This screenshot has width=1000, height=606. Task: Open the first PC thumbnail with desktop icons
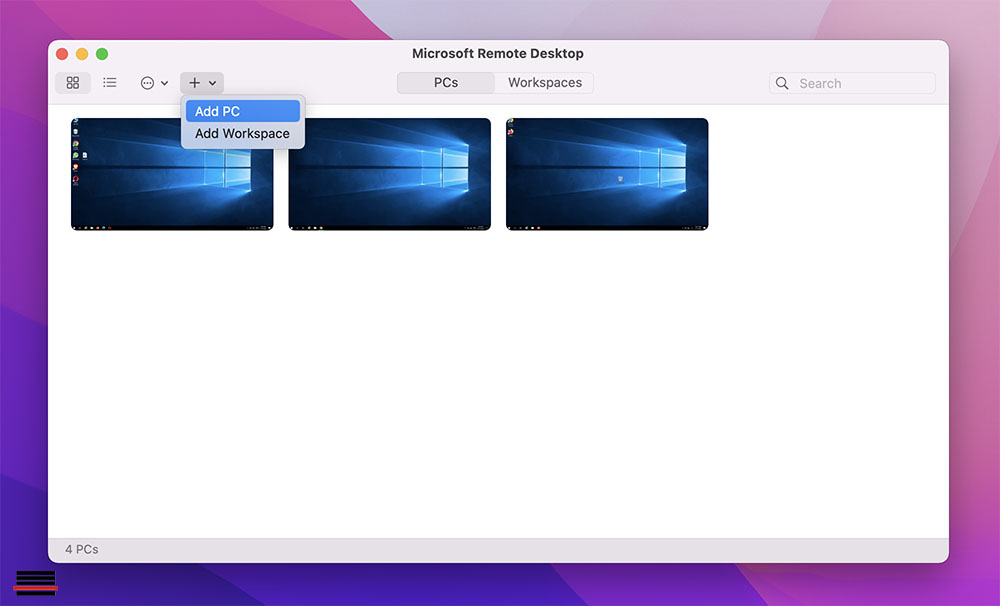tap(172, 174)
